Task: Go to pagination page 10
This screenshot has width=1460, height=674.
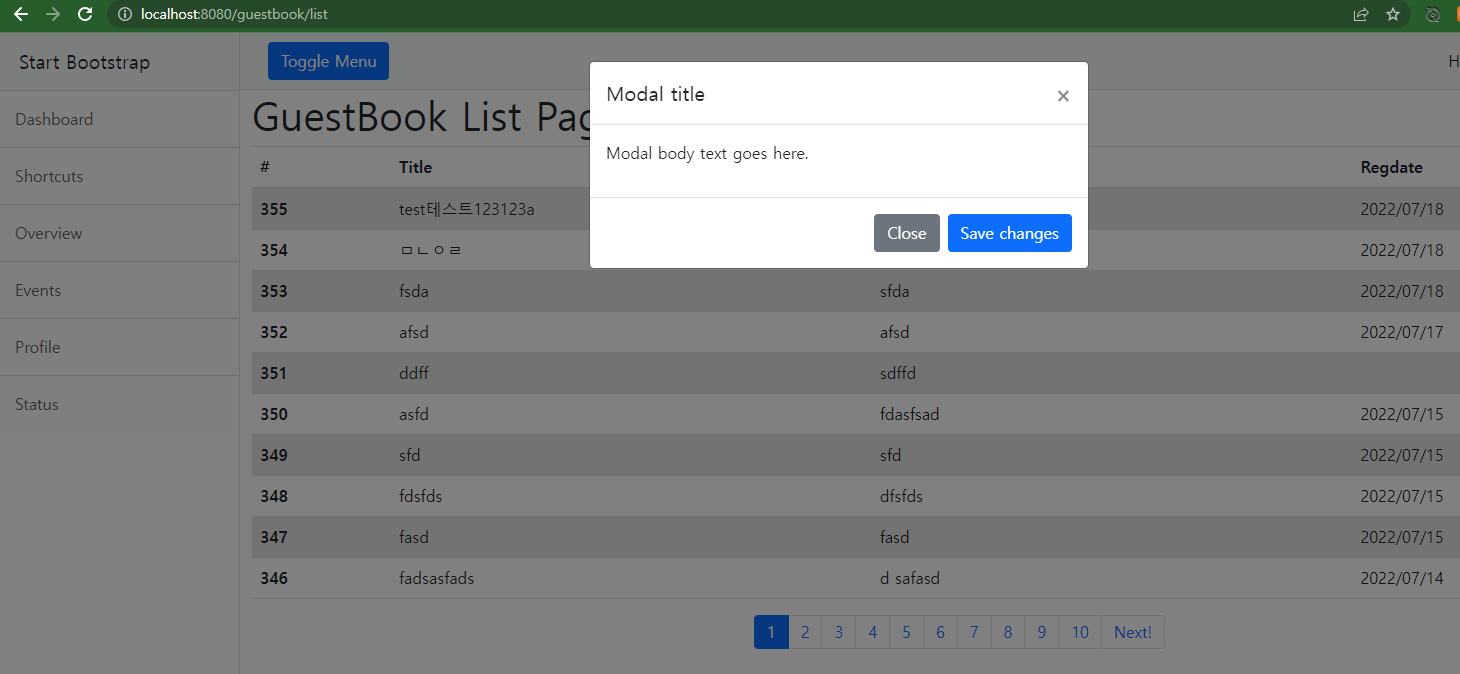Action: (x=1080, y=632)
